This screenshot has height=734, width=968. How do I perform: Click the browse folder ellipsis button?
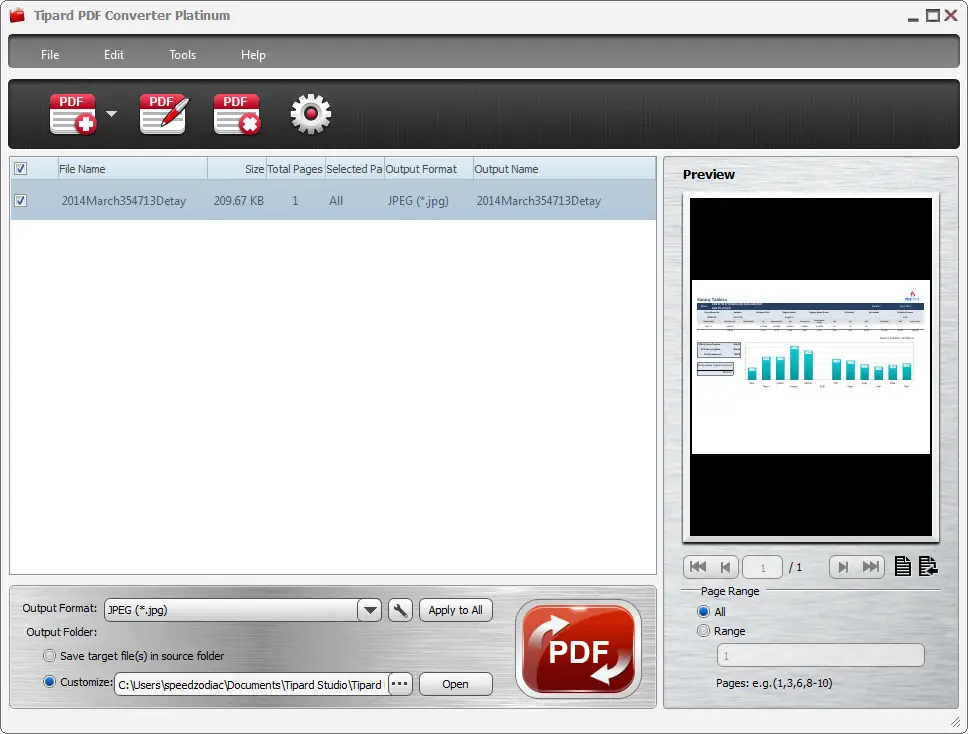400,684
